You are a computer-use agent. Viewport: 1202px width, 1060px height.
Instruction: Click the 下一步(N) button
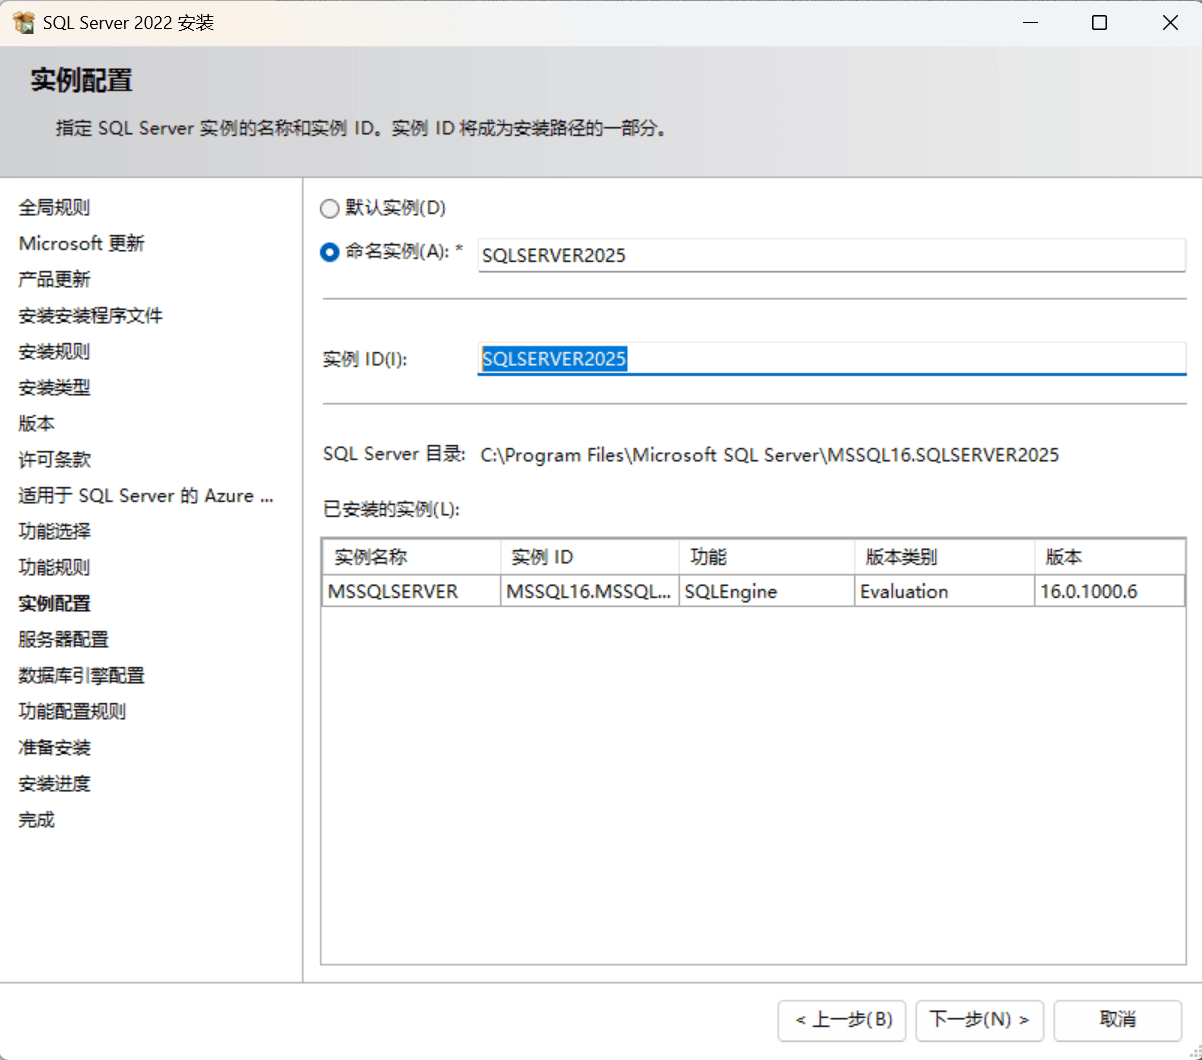[979, 1020]
